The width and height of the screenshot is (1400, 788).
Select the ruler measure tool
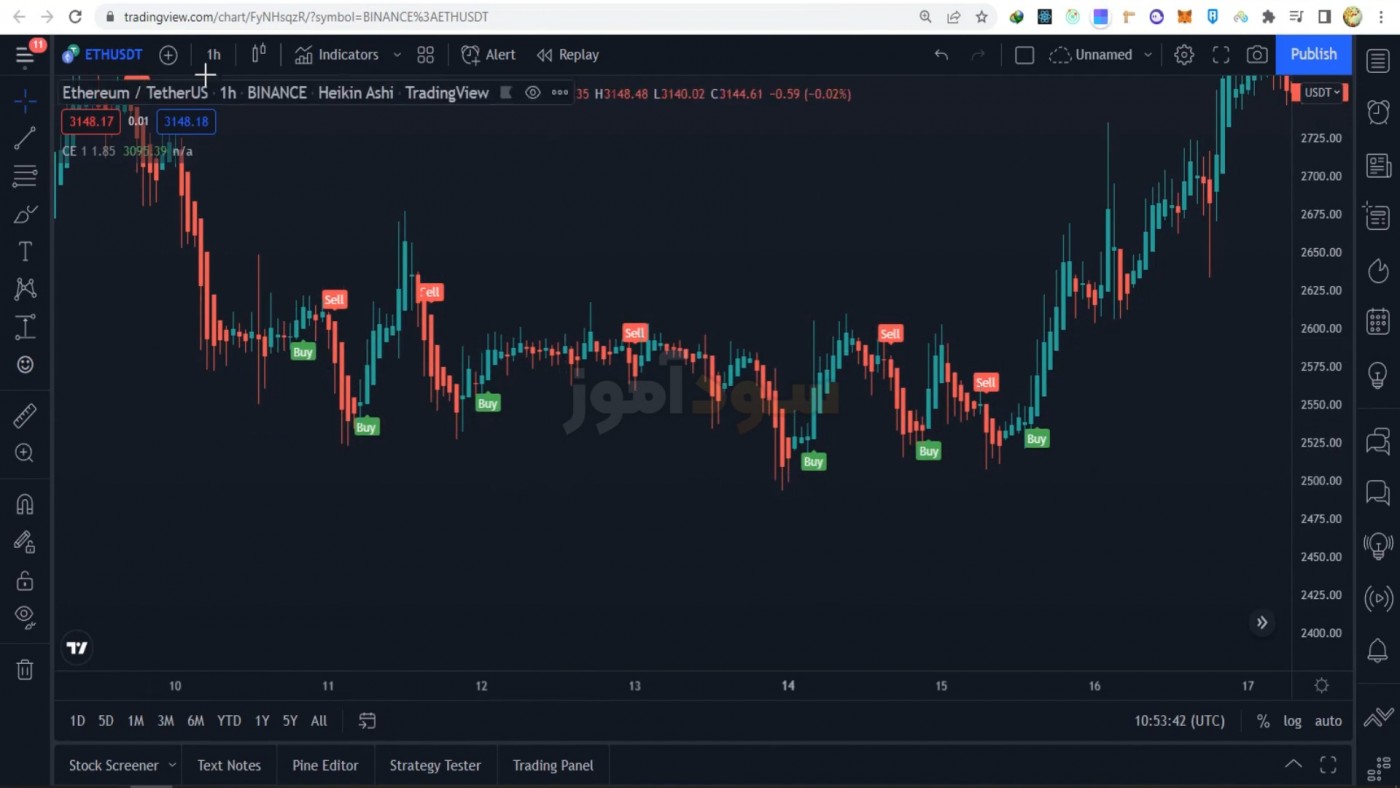(x=25, y=415)
